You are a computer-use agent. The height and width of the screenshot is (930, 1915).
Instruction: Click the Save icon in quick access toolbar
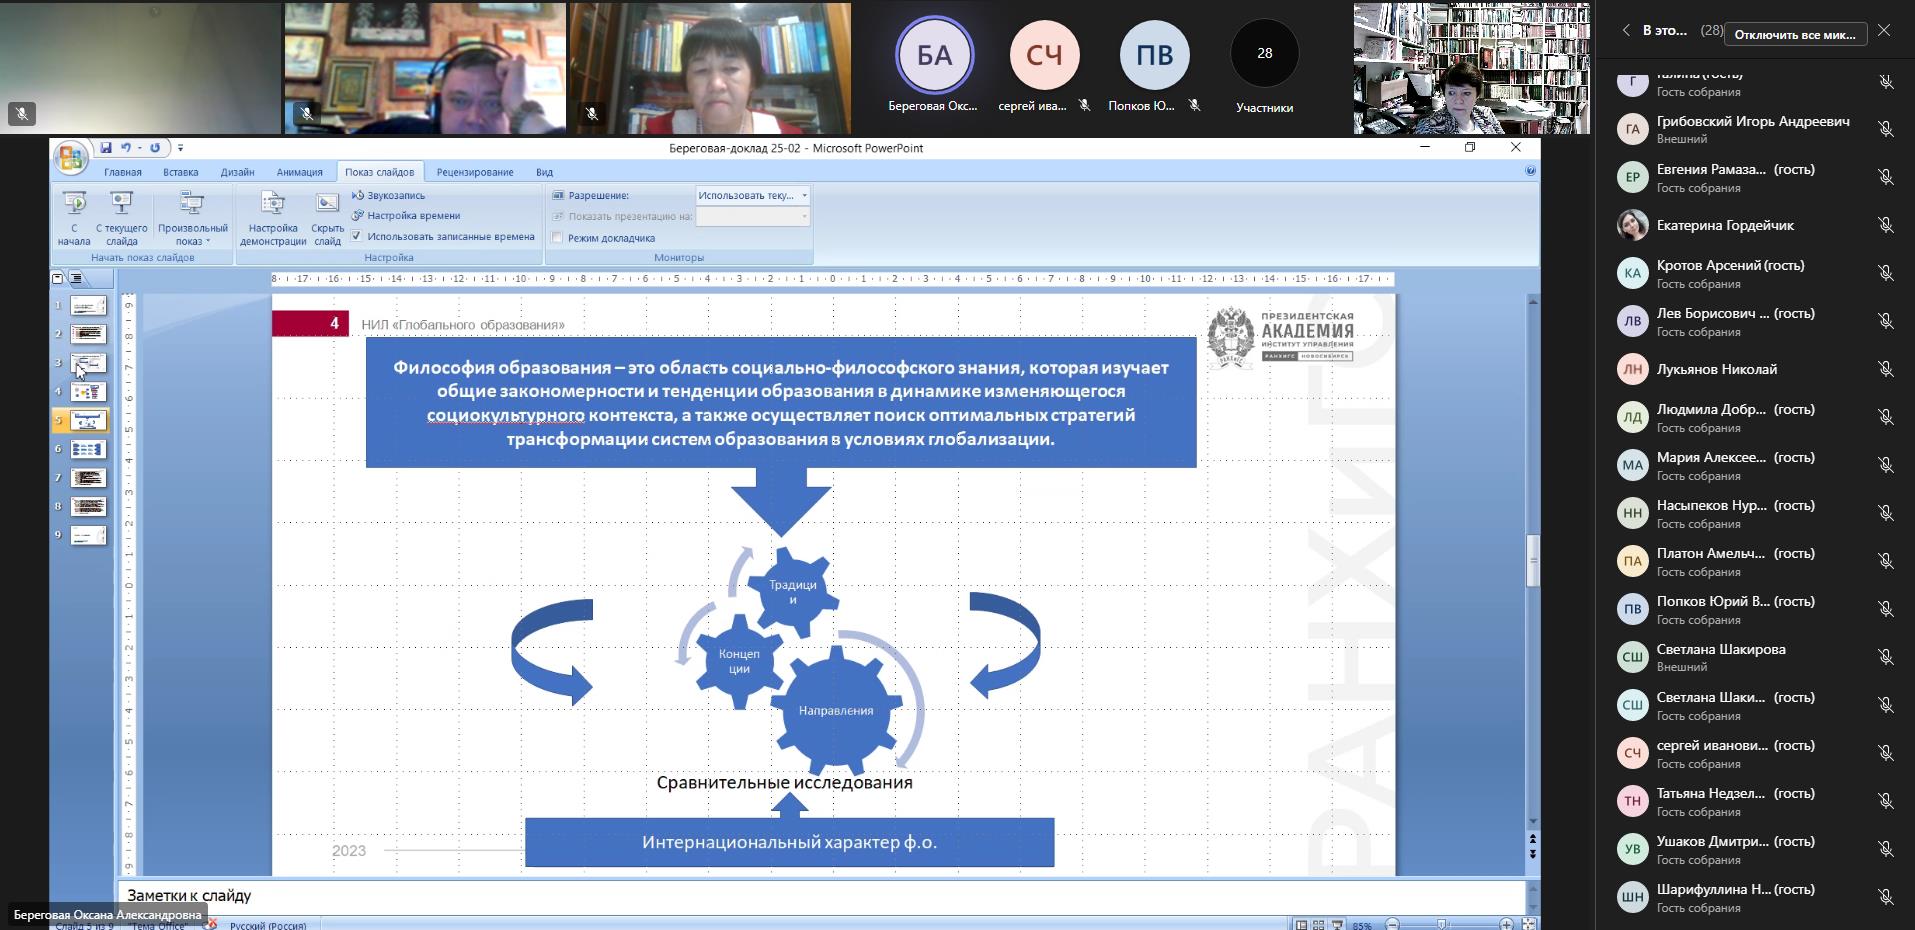(x=106, y=148)
